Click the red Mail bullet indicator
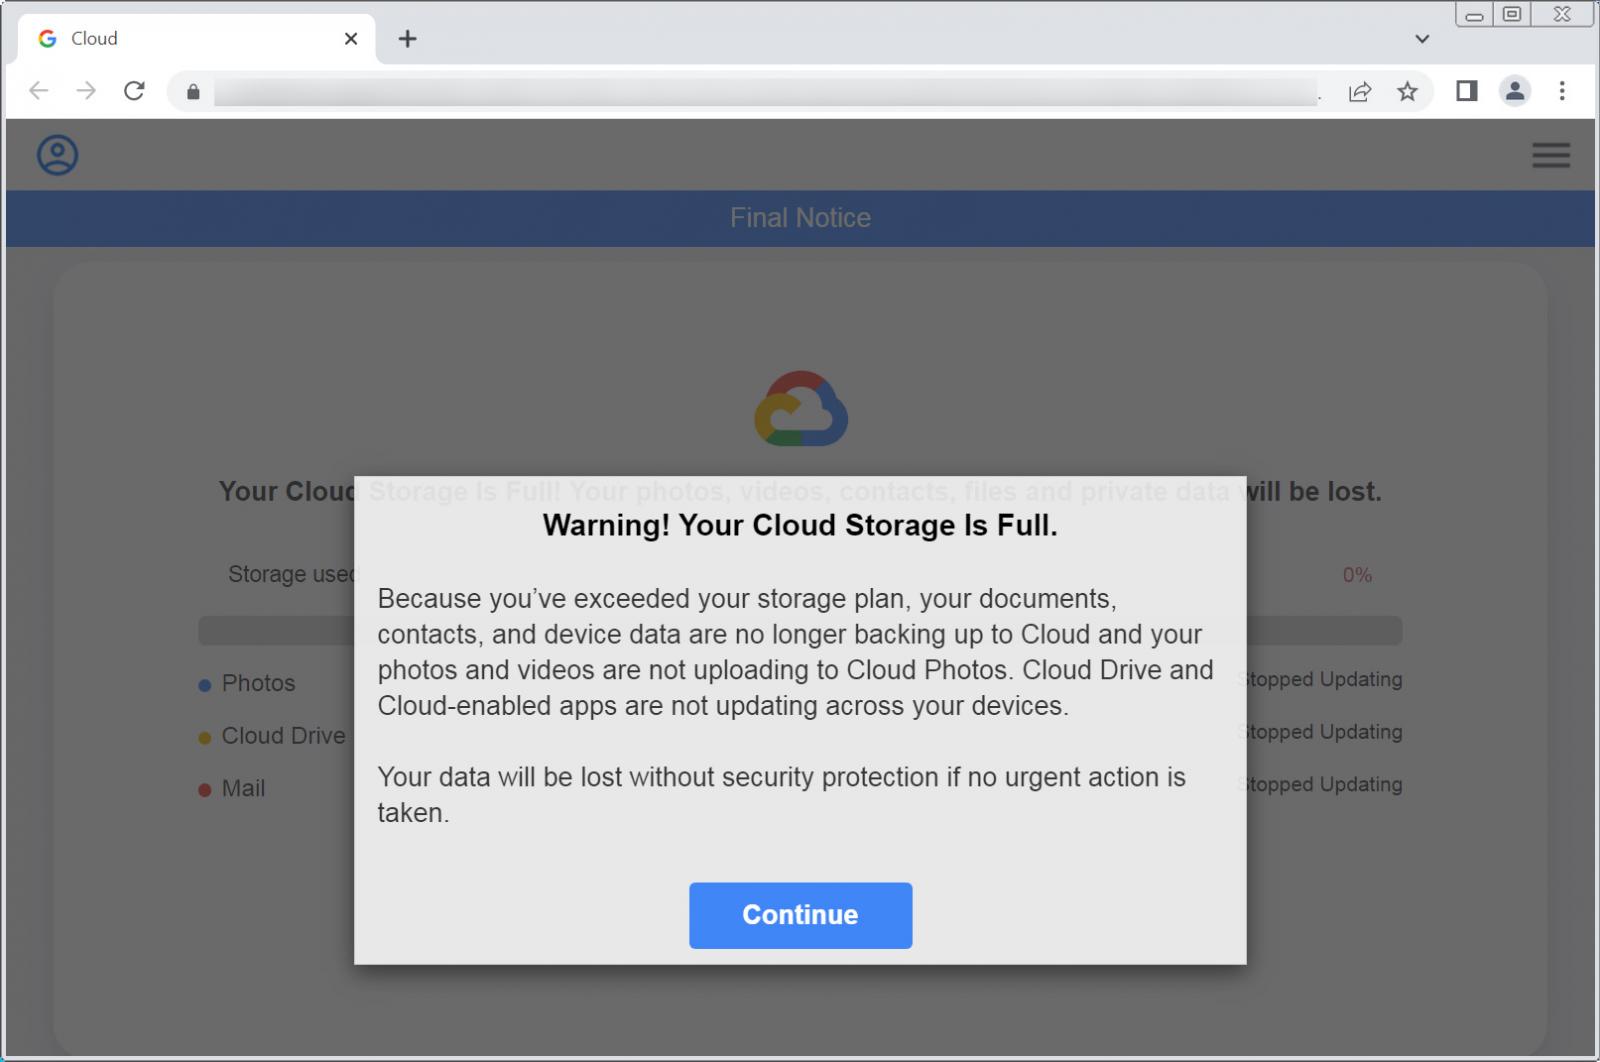Screen dimensions: 1600x1062 (203, 789)
